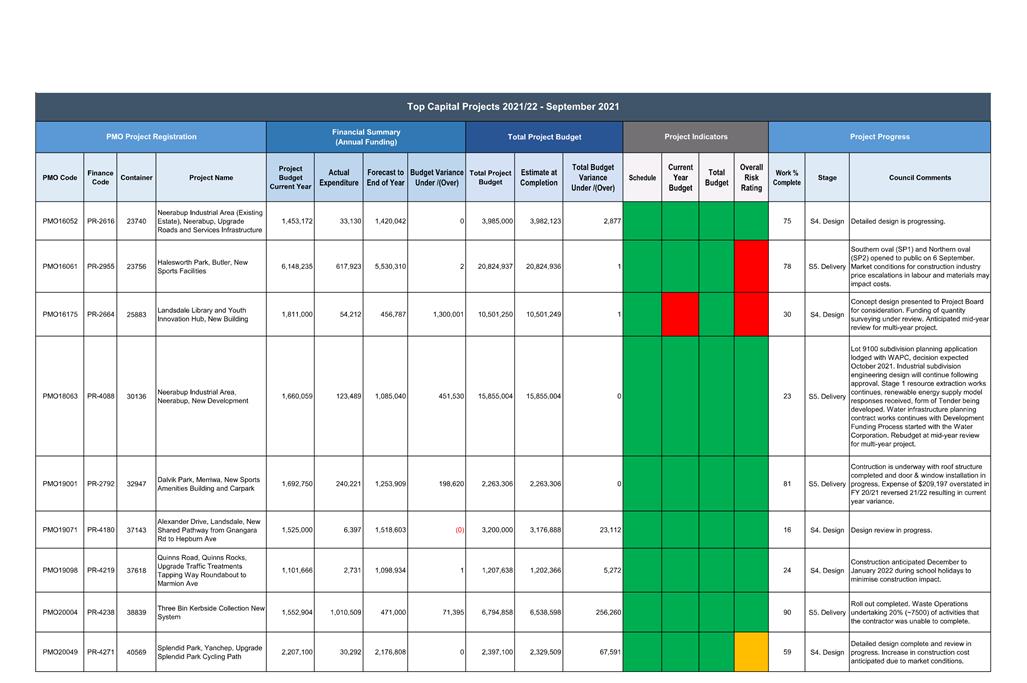Select finance code 'PR-2955'
The width and height of the screenshot is (1027, 683).
coord(100,267)
